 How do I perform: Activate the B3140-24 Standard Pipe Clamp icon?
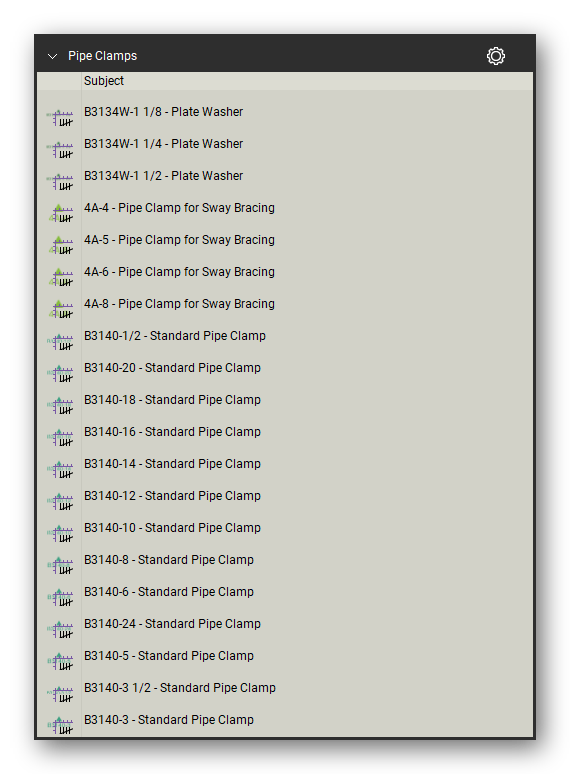[60, 629]
